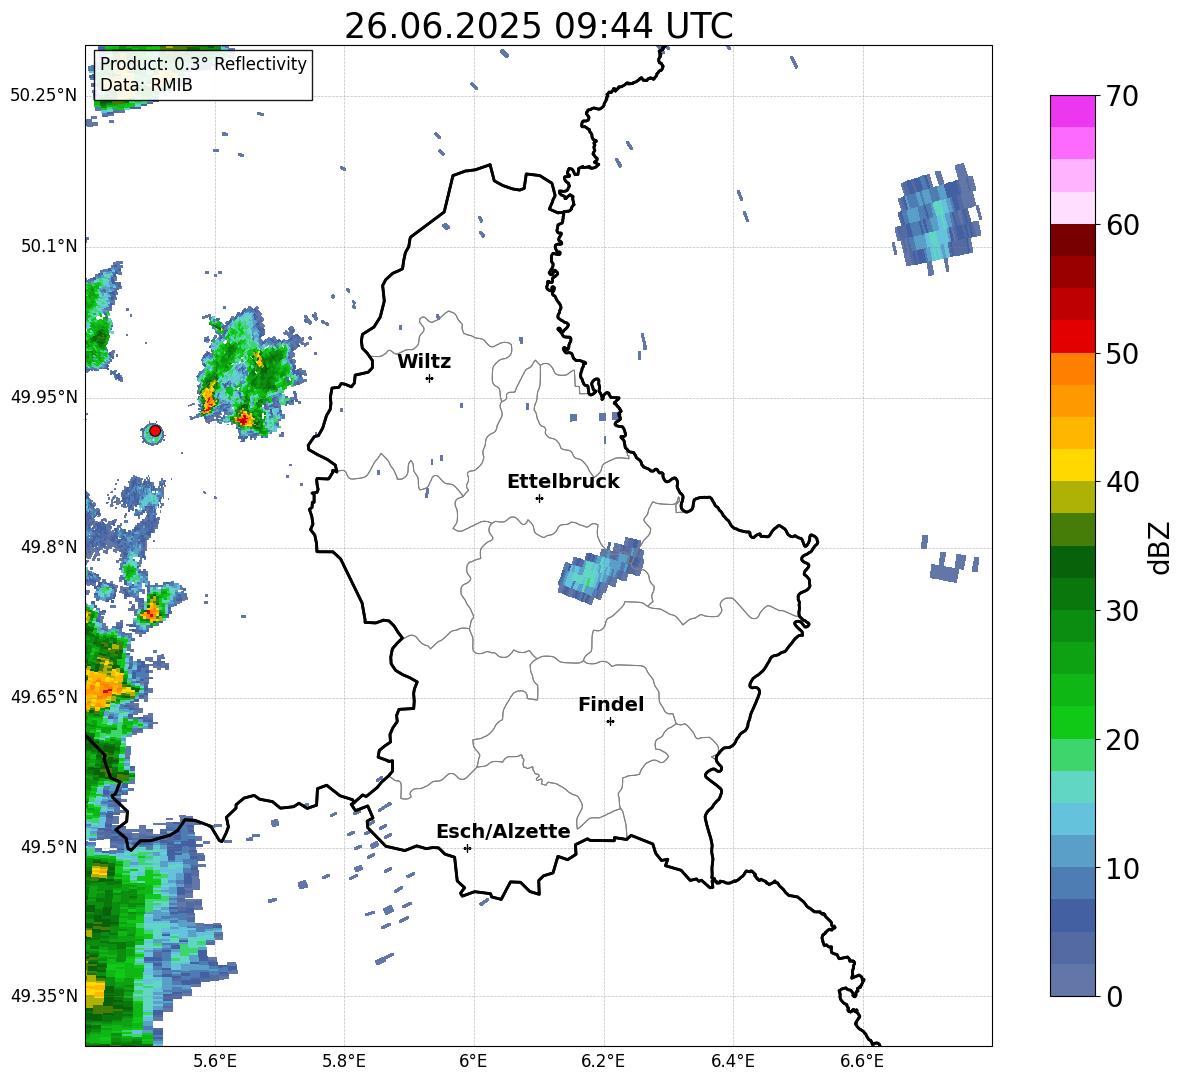Click the Ettelbruck city label
This screenshot has height=1081, width=1184.
(563, 482)
